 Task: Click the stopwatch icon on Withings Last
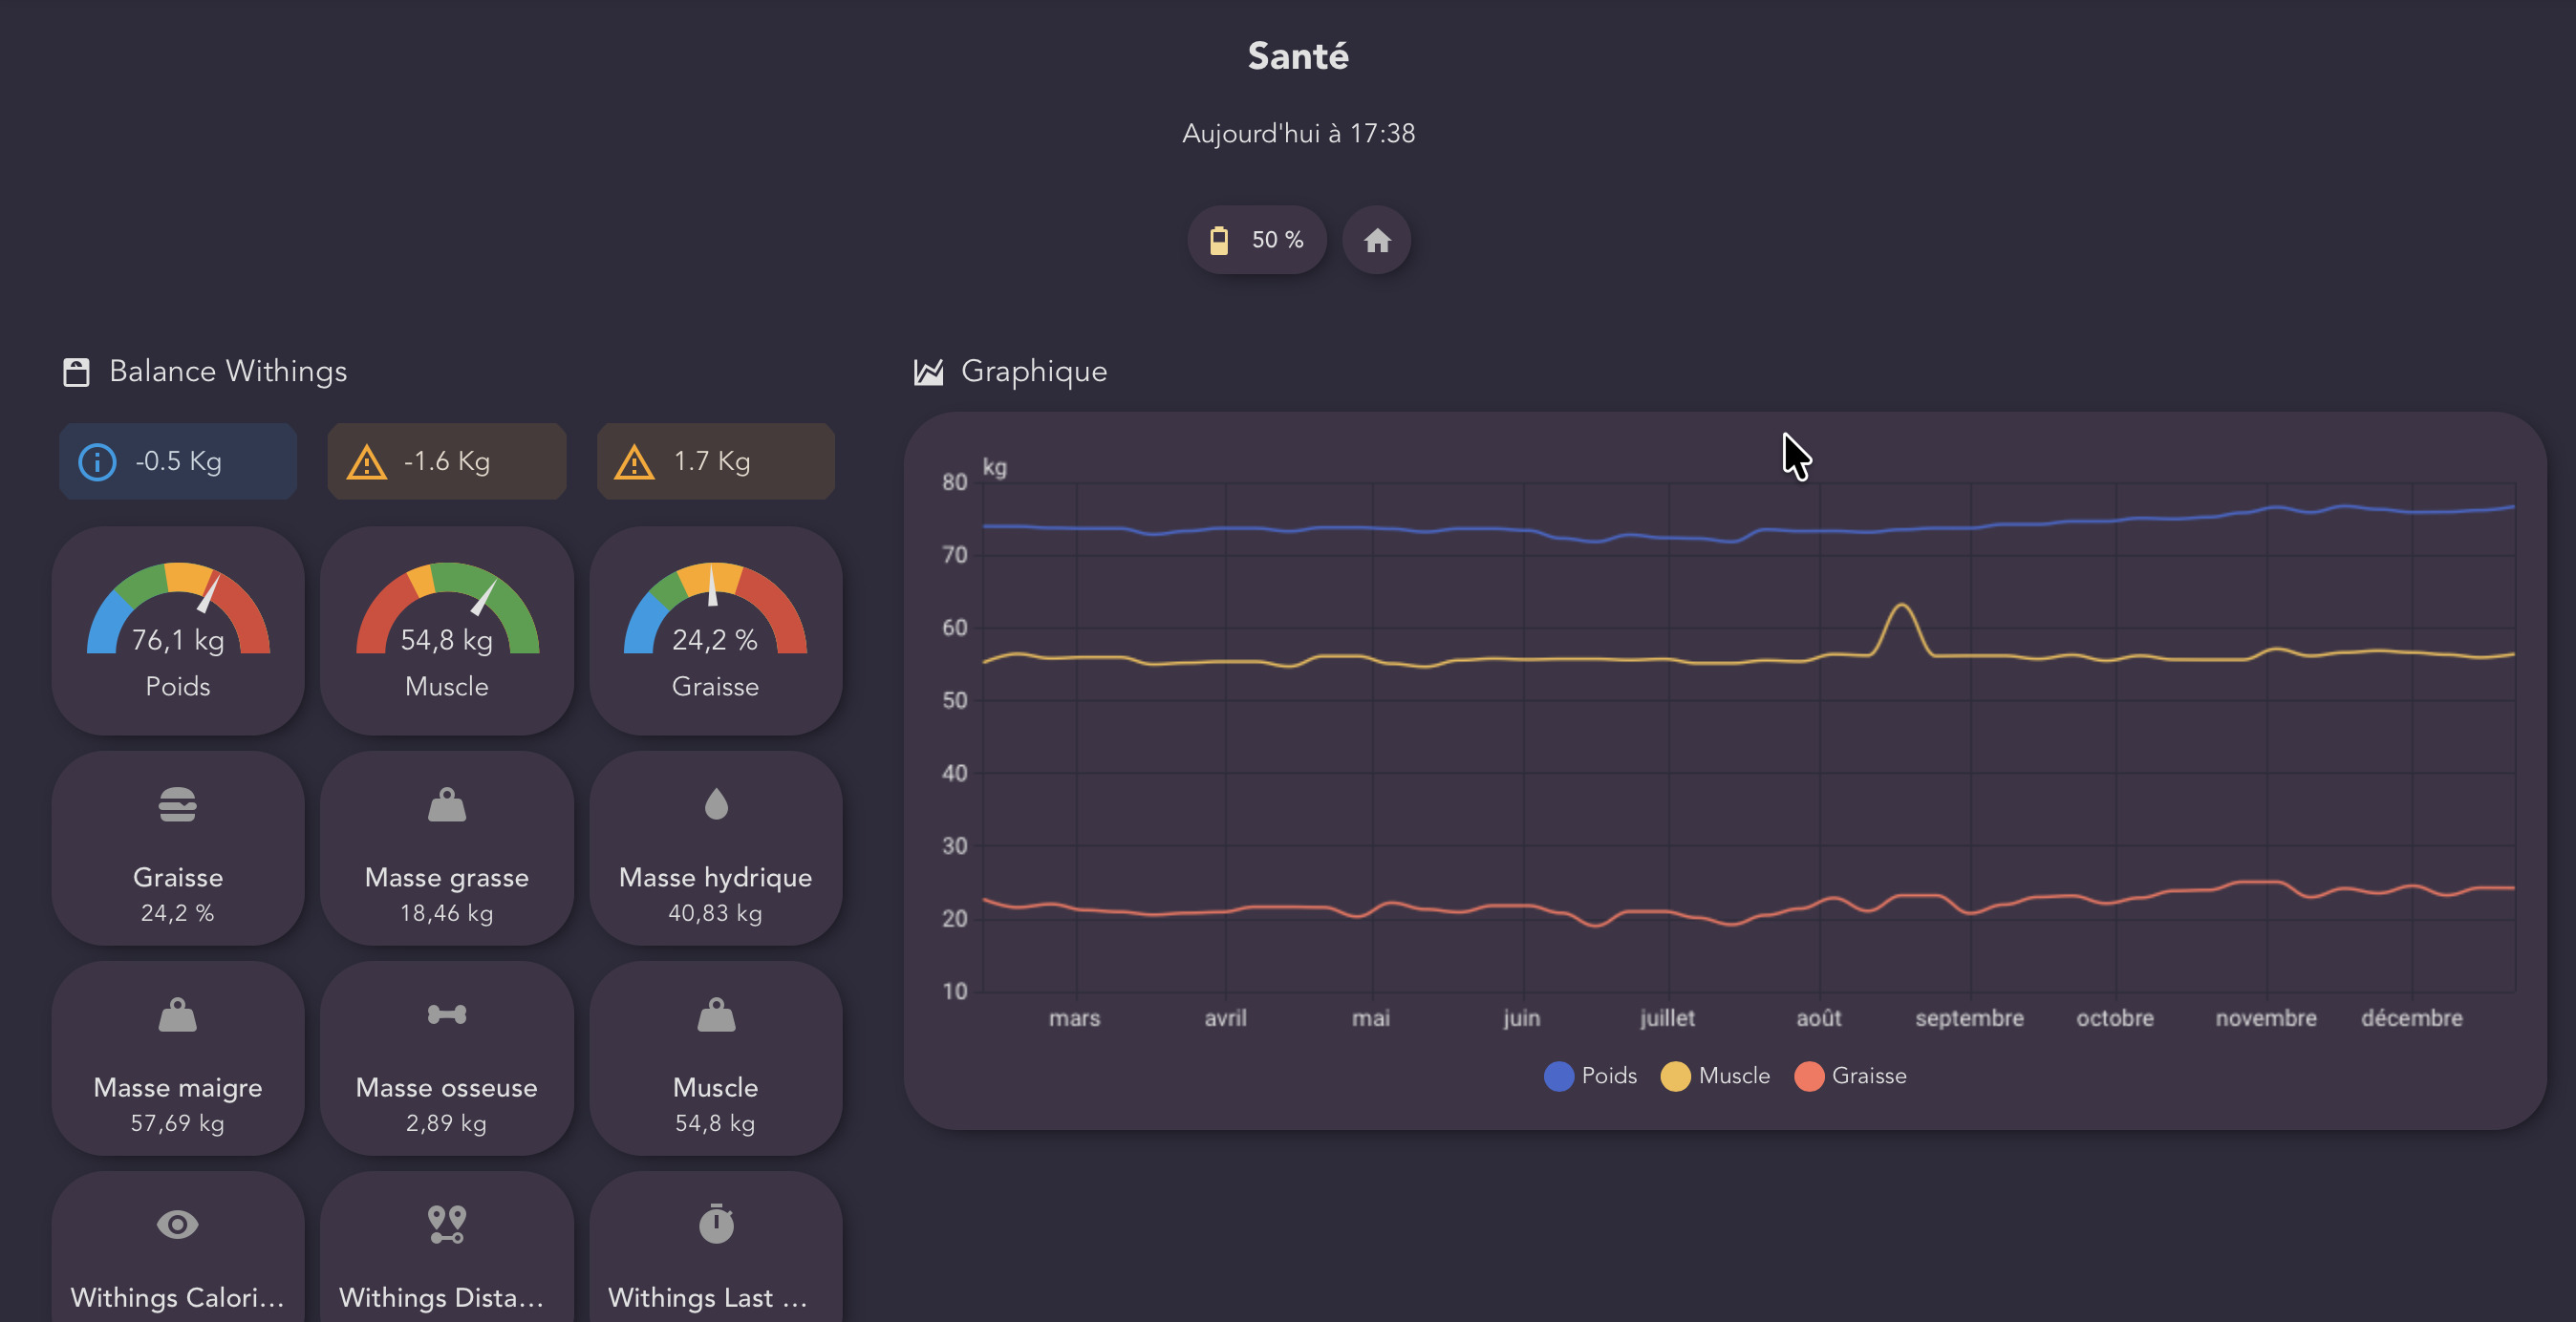coord(715,1224)
